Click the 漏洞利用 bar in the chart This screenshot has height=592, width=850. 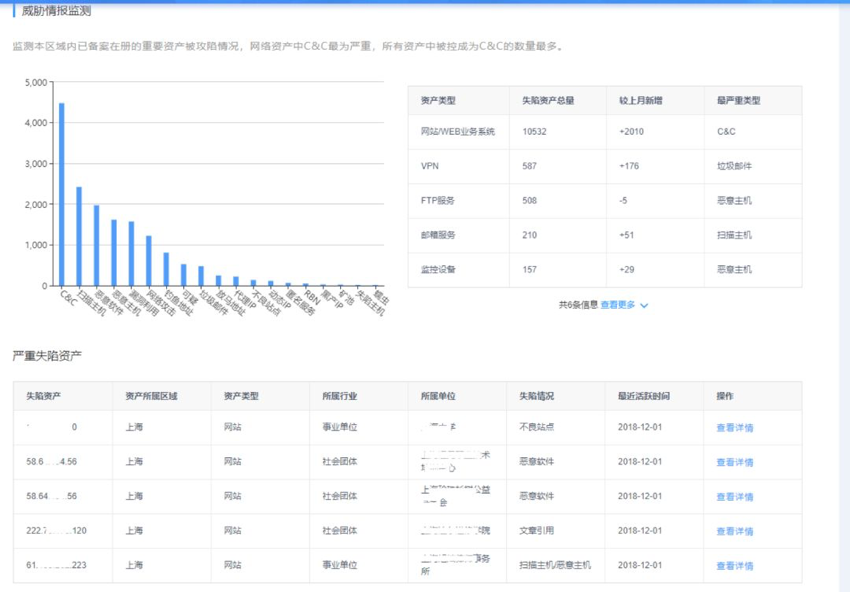[131, 254]
